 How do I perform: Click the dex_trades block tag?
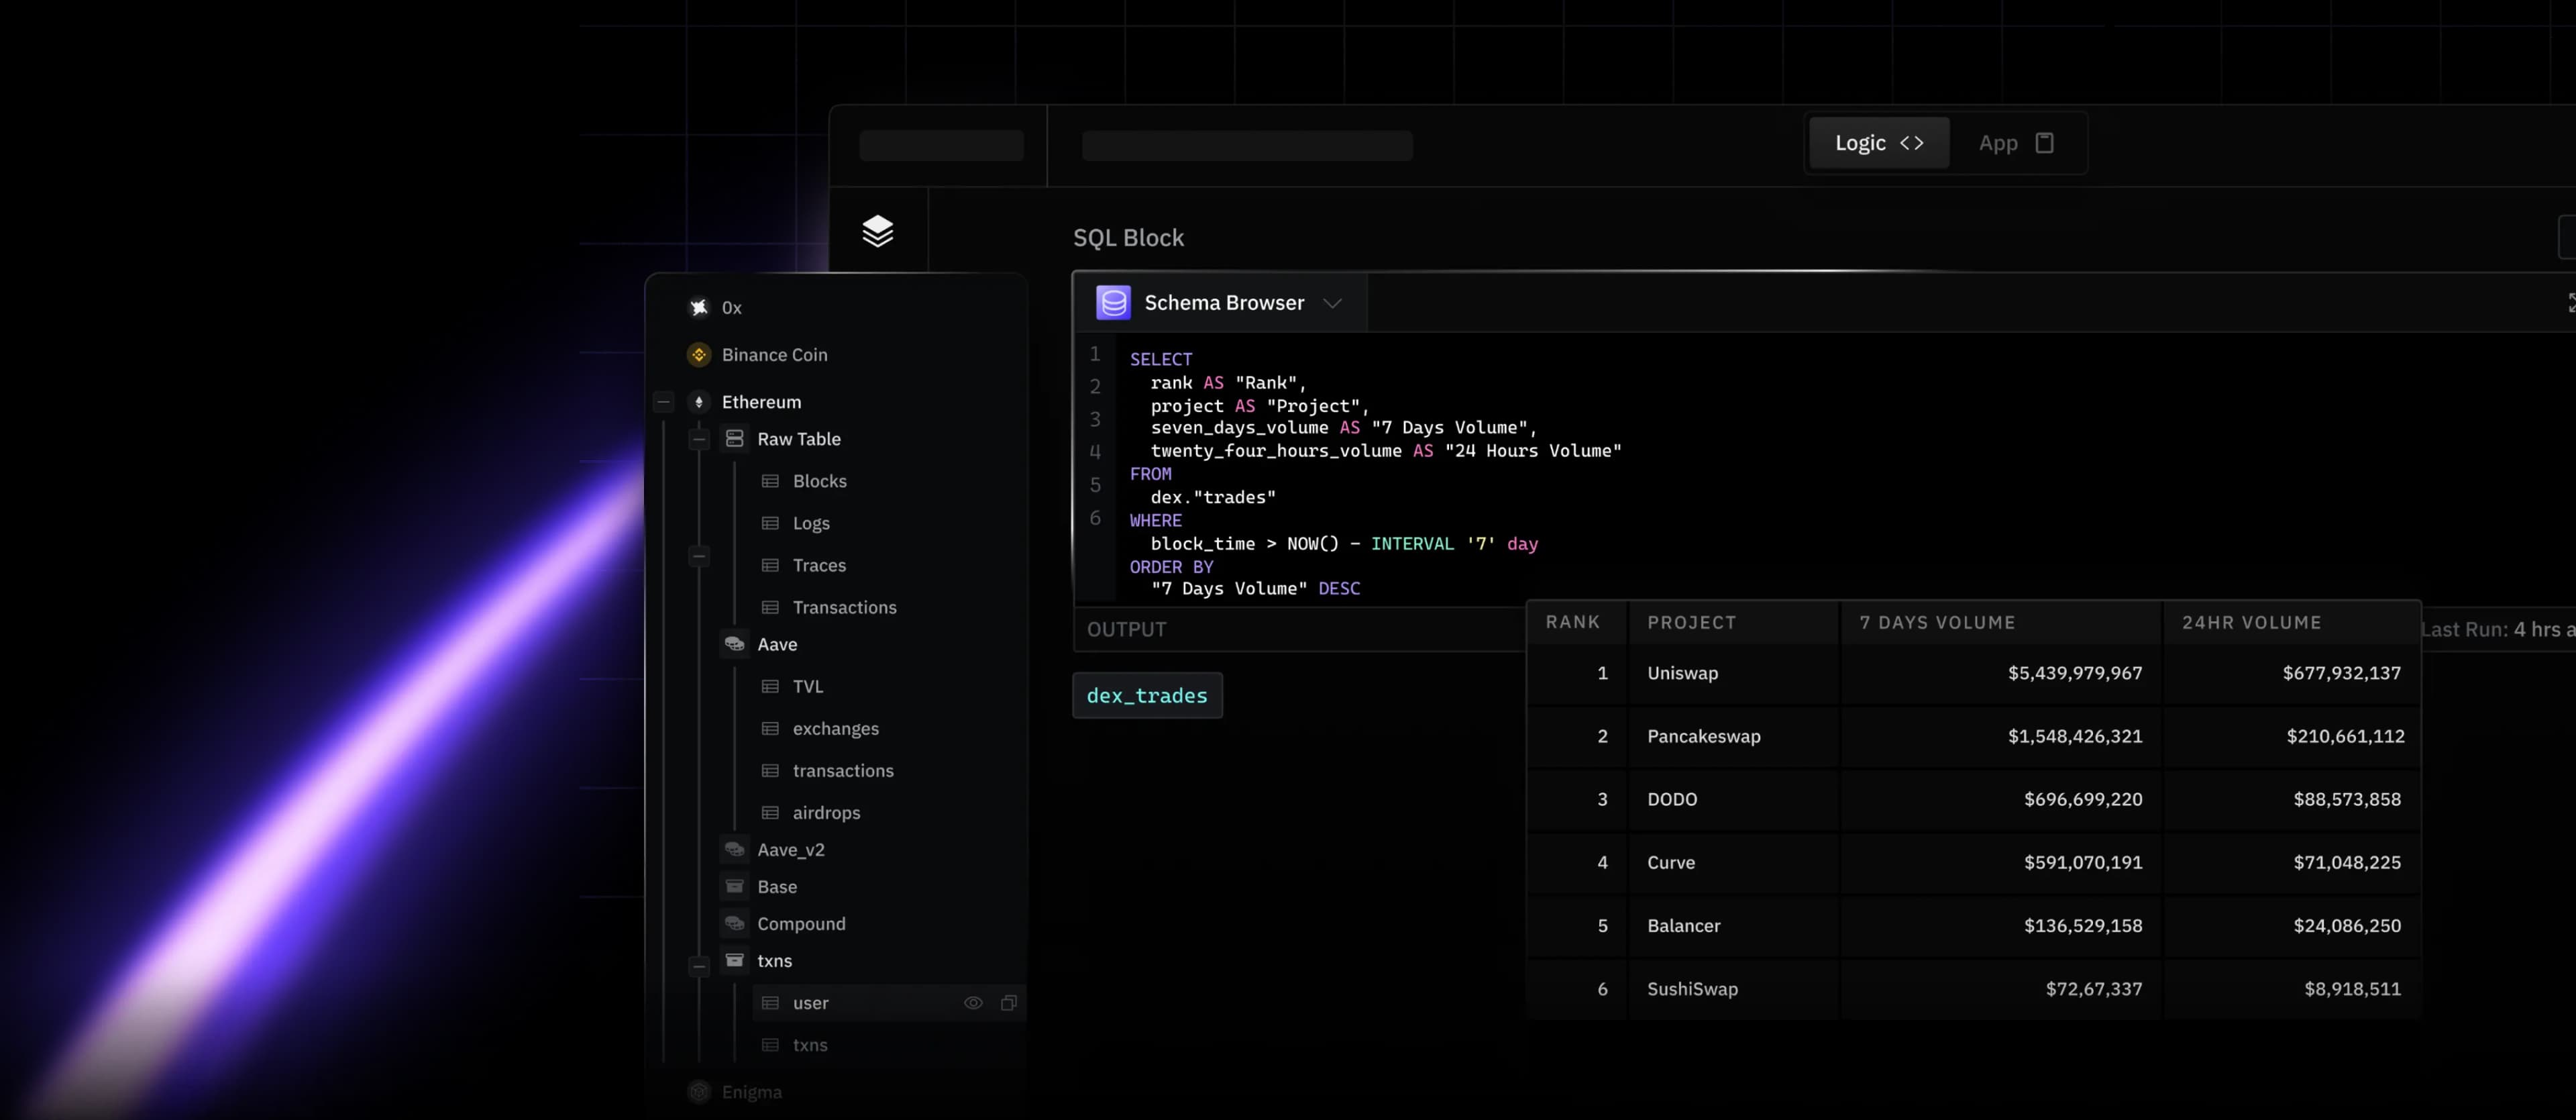(x=1147, y=695)
